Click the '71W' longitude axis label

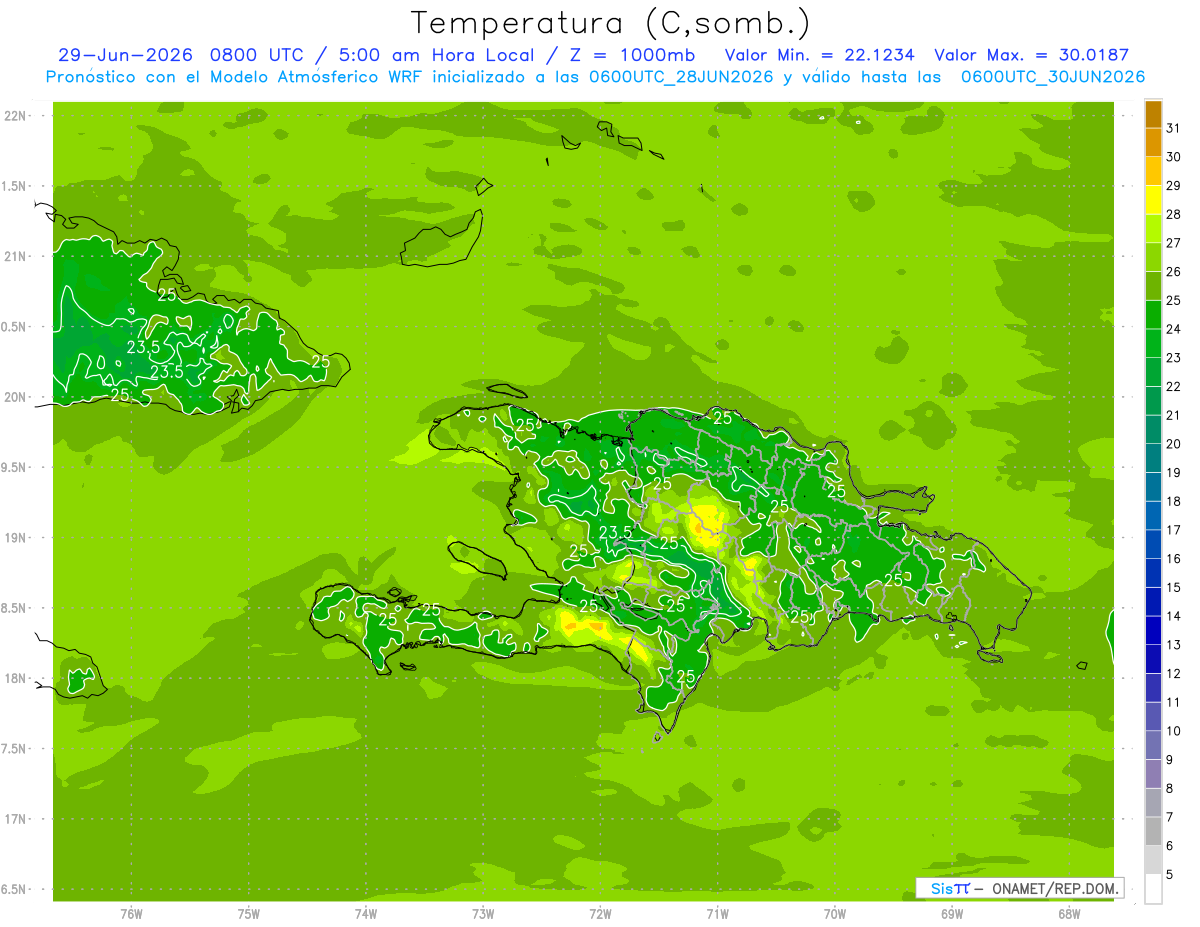[717, 913]
